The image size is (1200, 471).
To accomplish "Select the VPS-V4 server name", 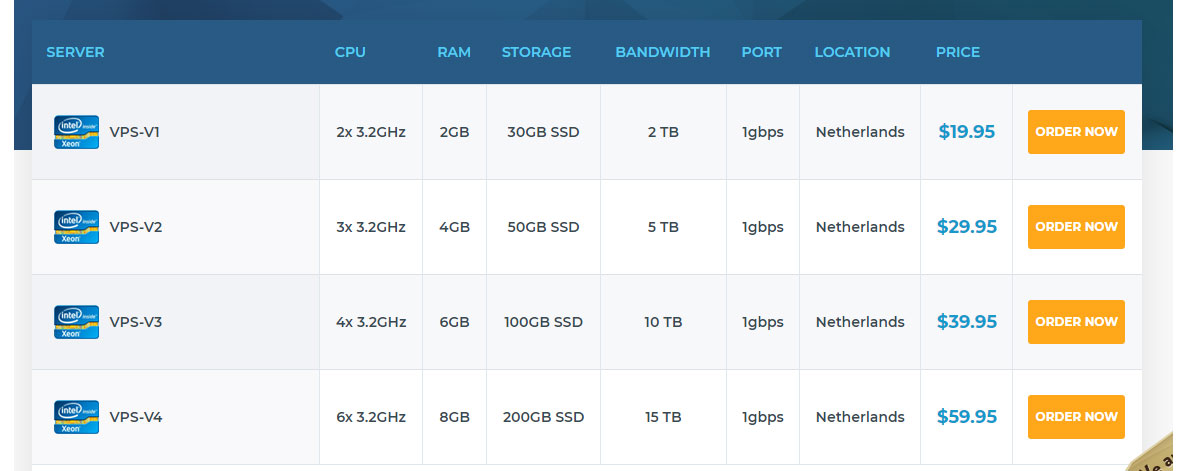I will (136, 417).
